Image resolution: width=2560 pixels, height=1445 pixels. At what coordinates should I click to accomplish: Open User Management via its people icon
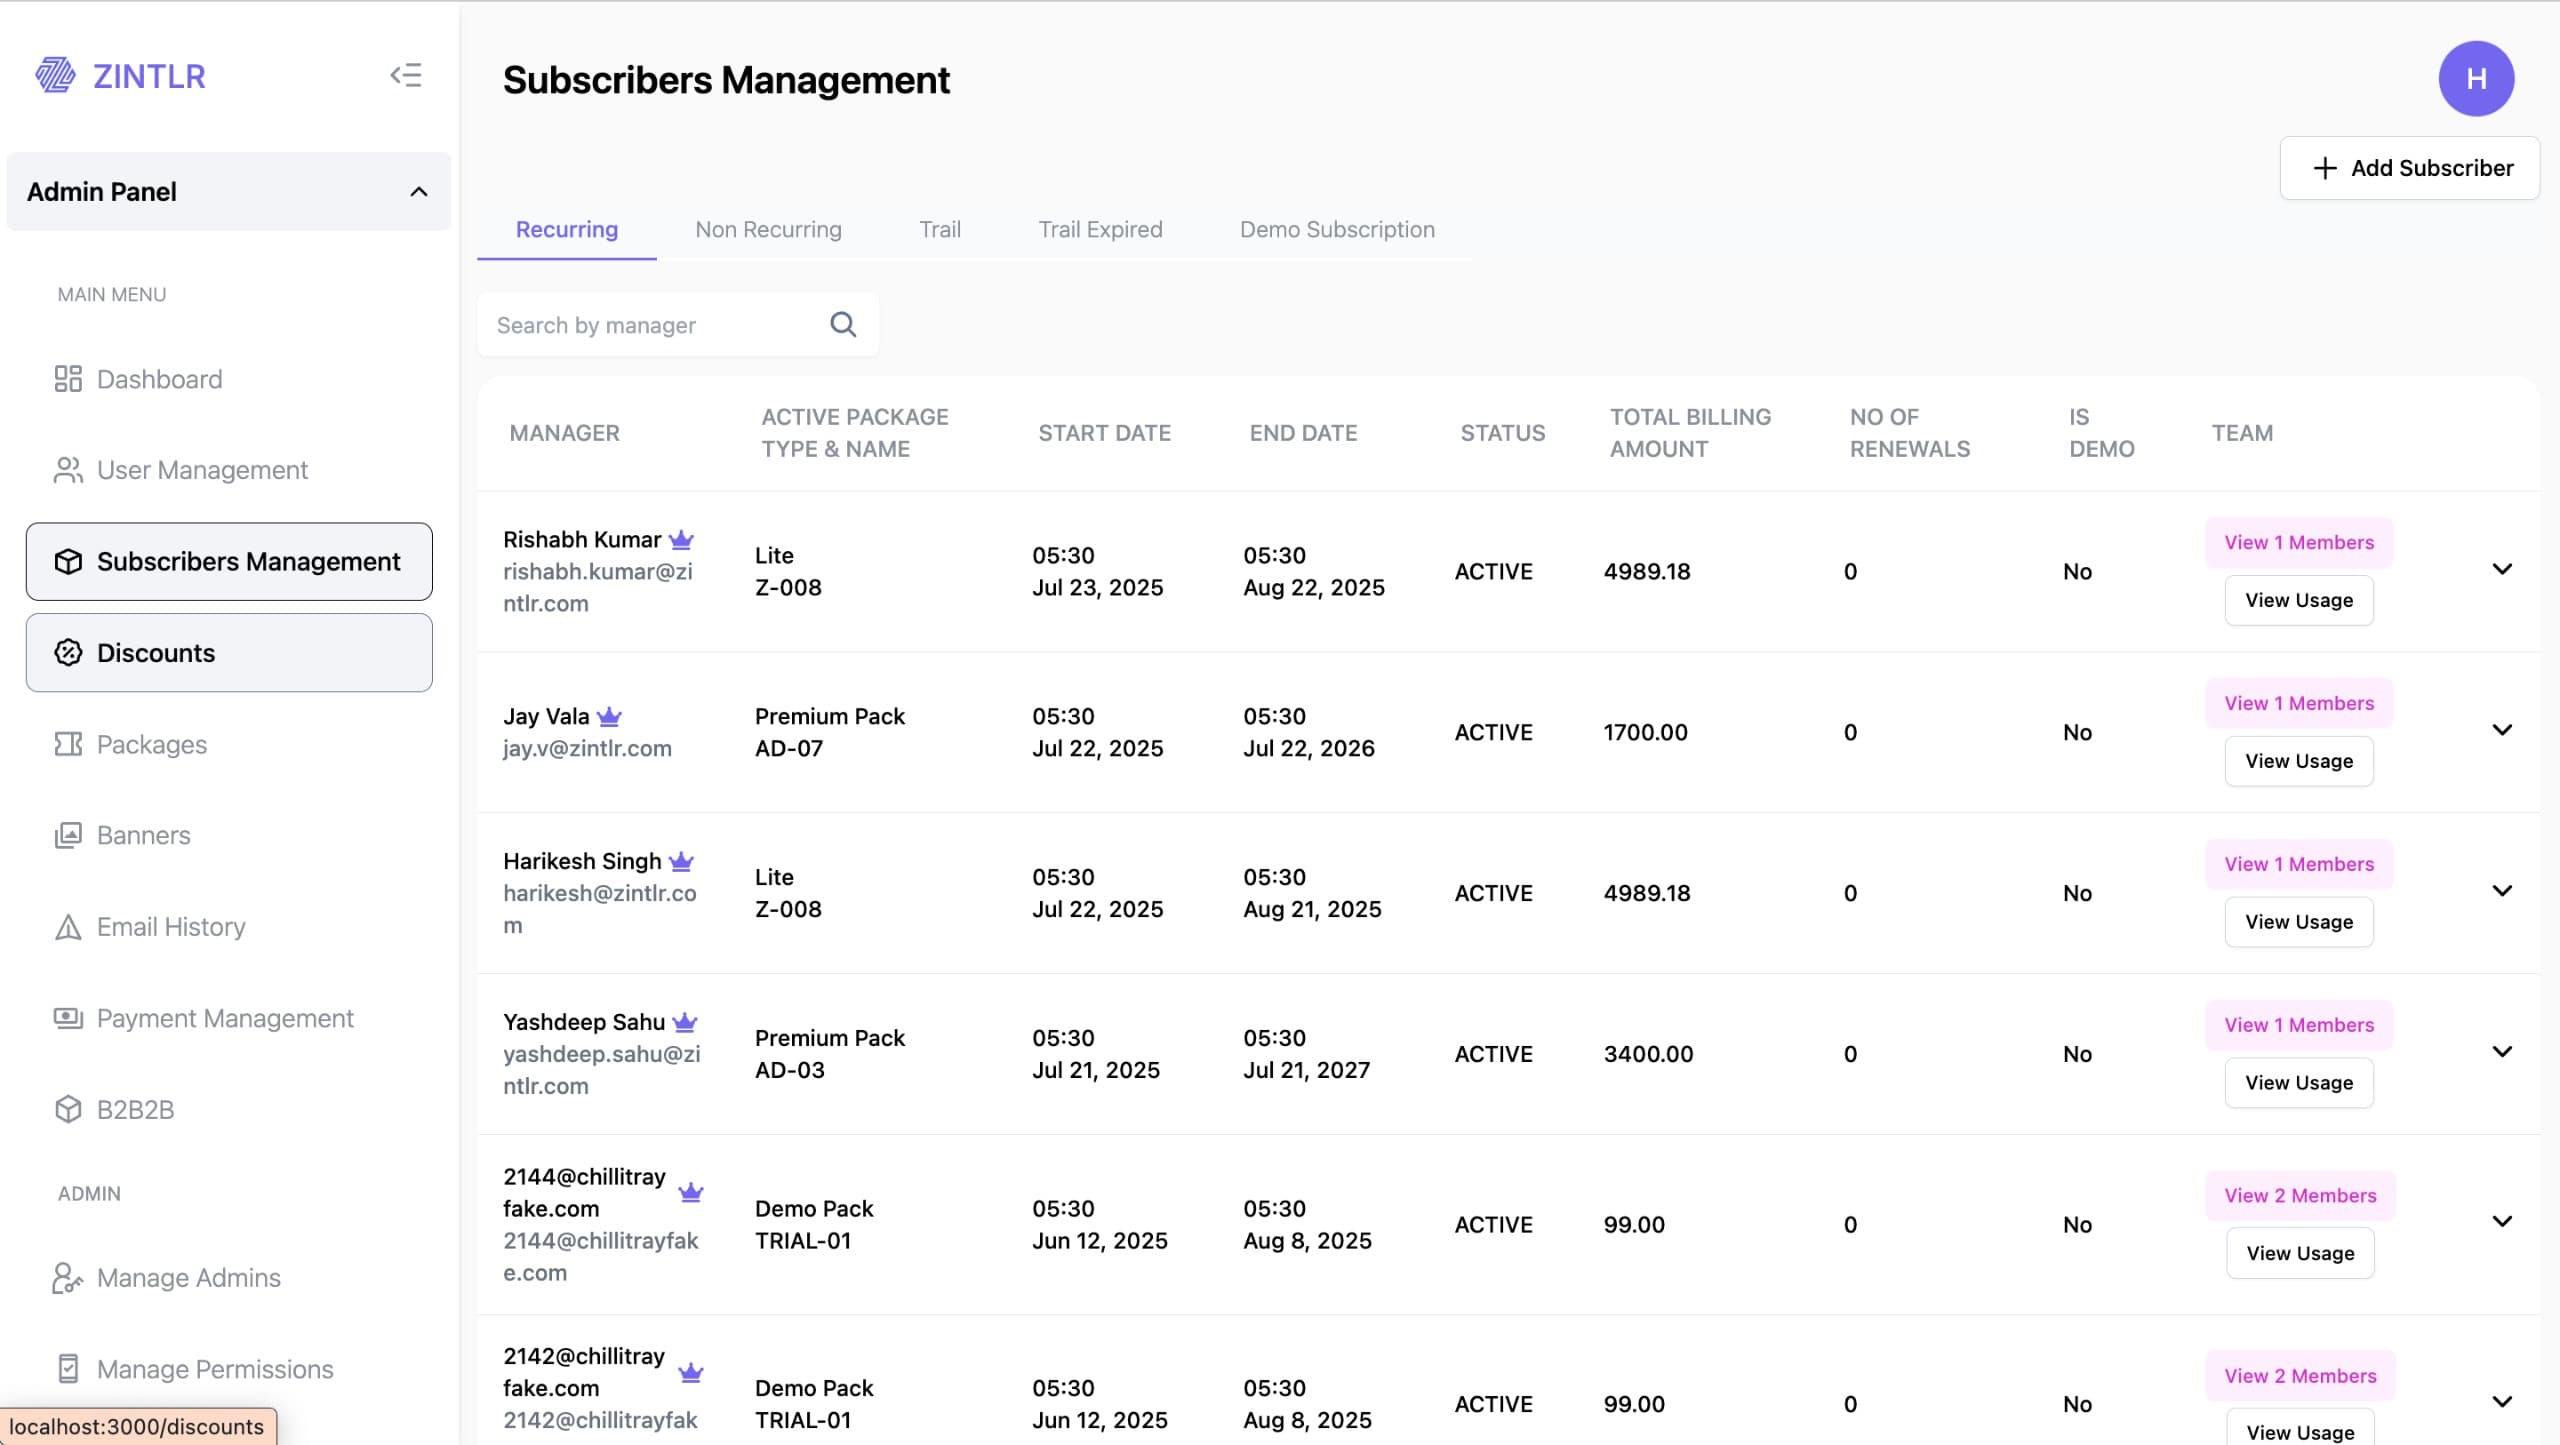(x=68, y=469)
